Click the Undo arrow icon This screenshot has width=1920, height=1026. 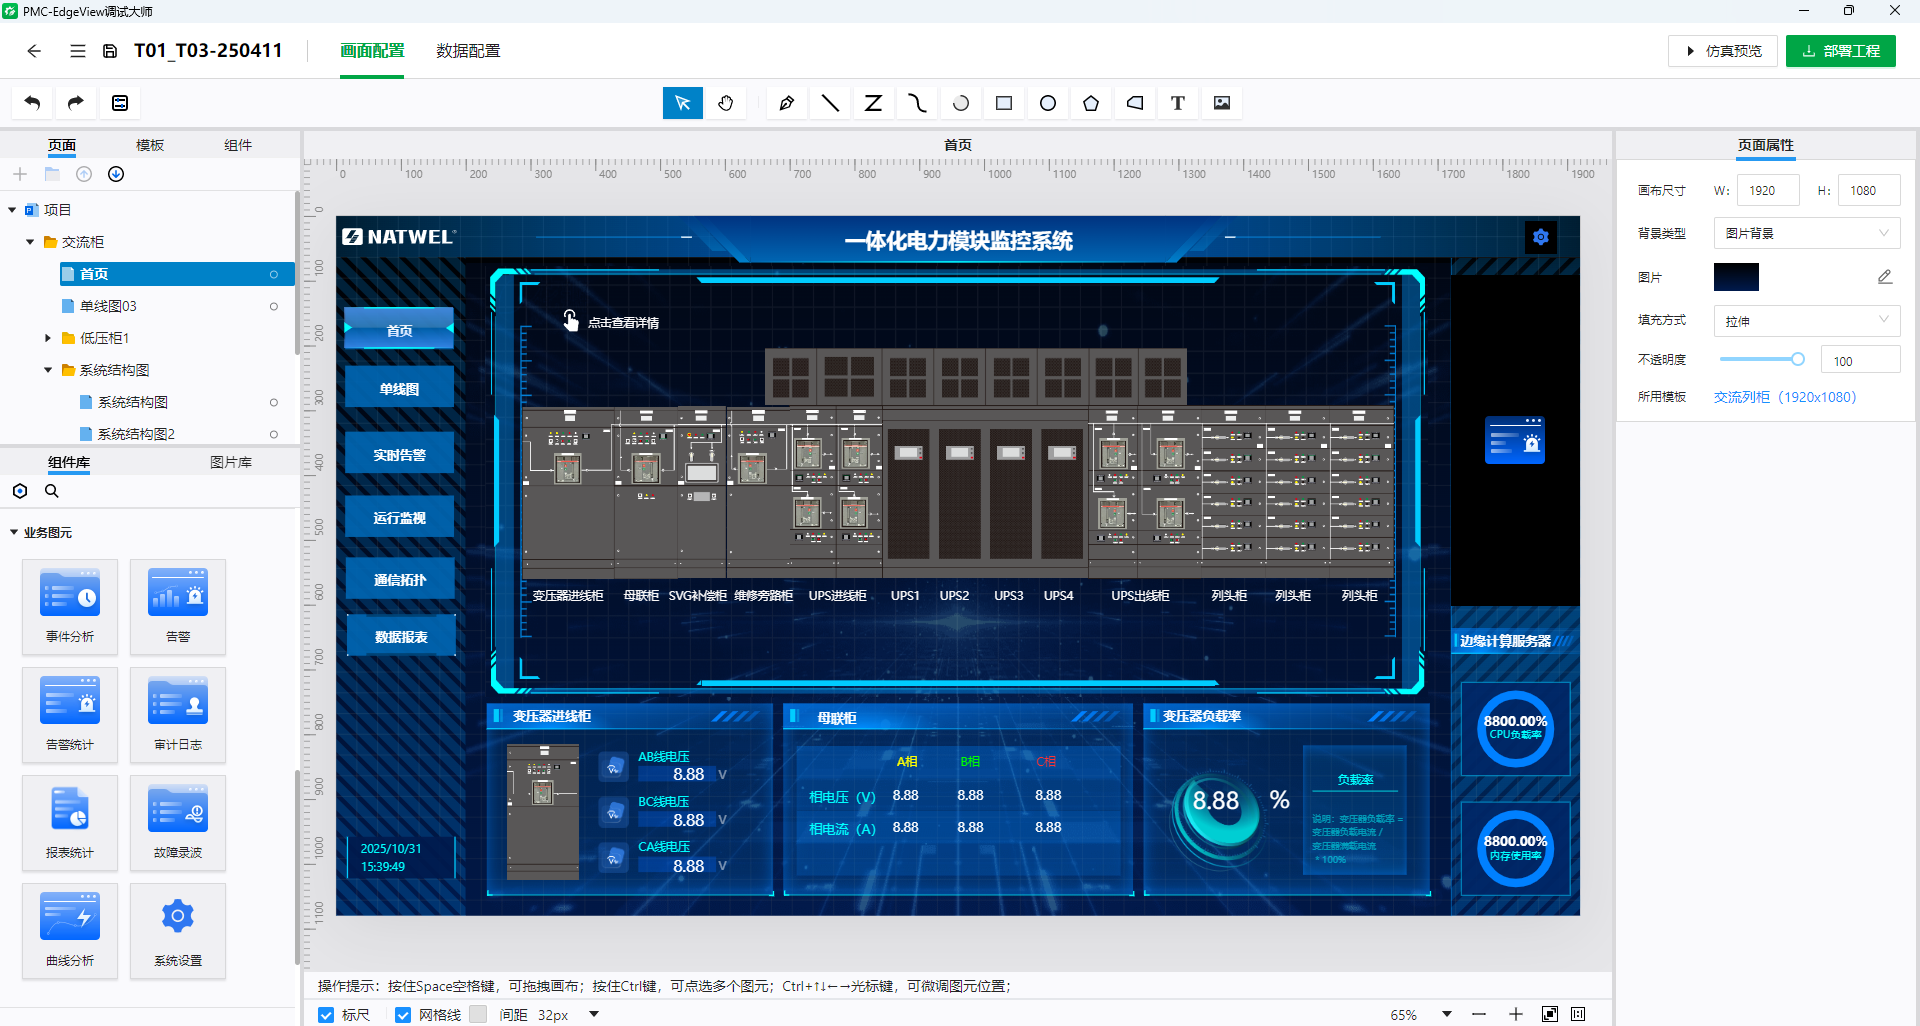click(x=32, y=103)
